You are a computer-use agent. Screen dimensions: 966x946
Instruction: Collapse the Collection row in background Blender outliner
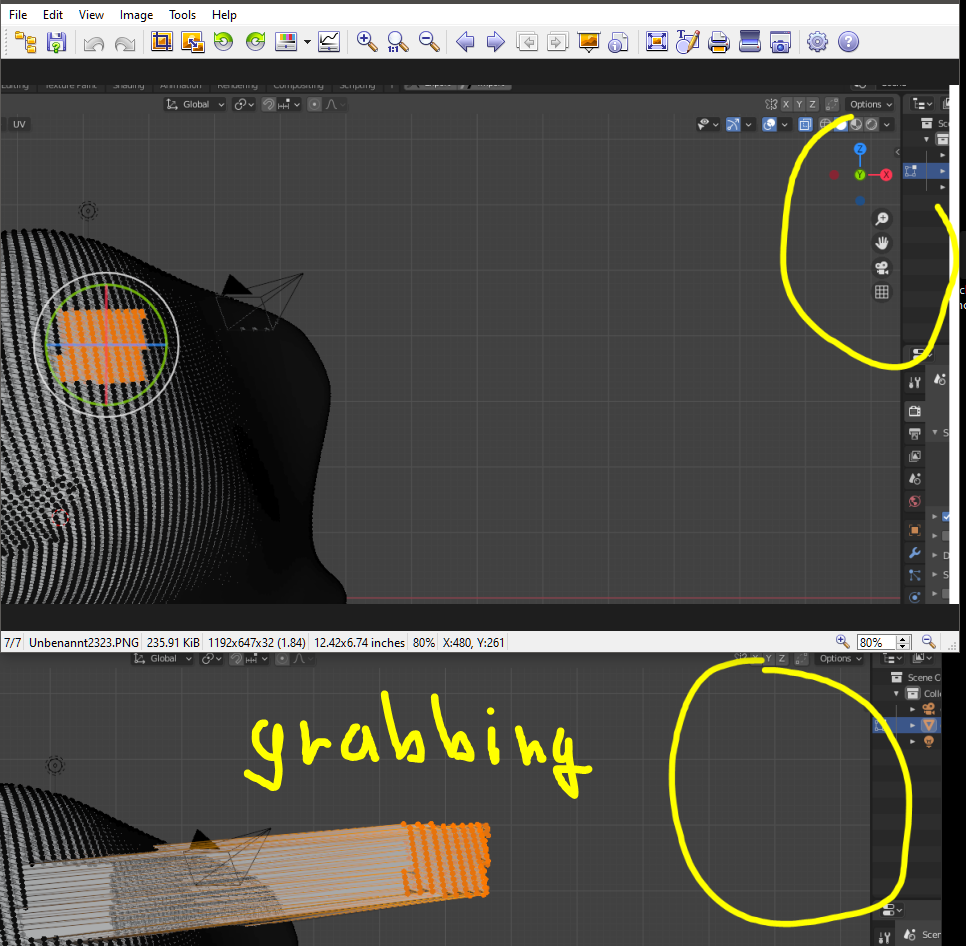point(896,693)
